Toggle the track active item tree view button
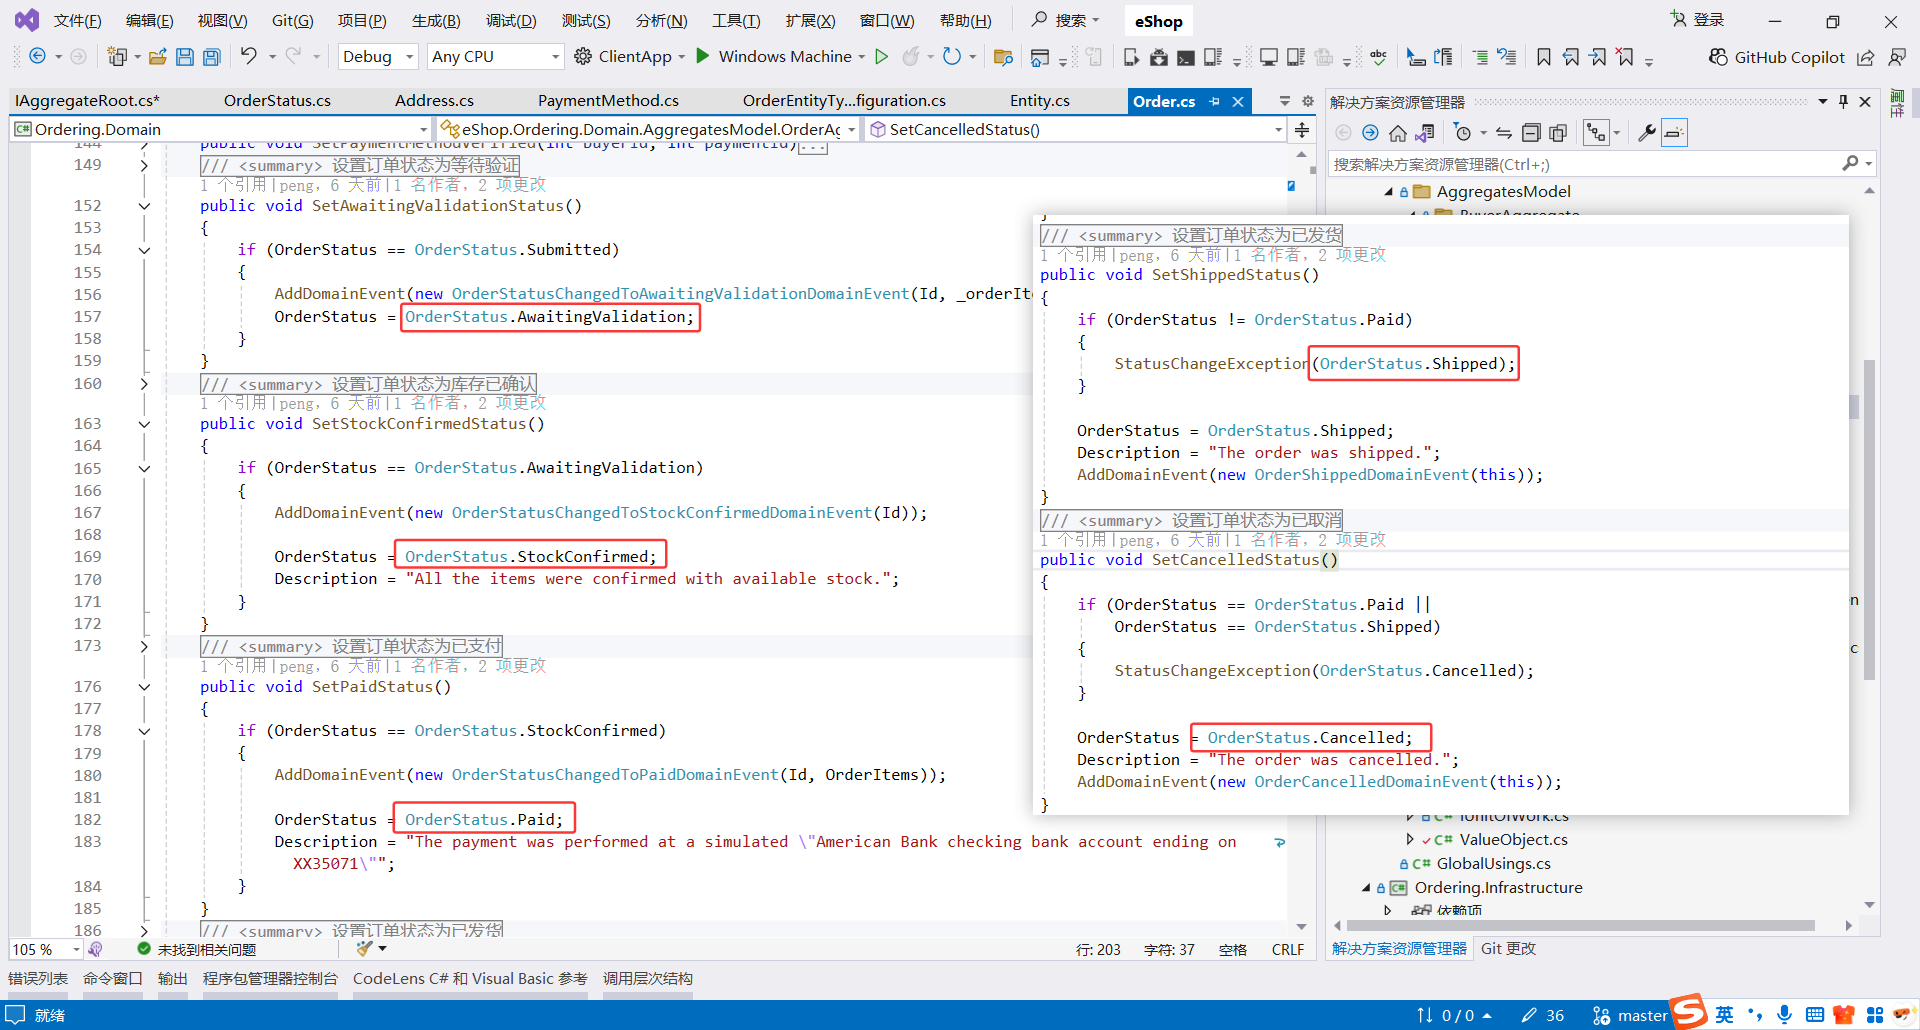 pyautogui.click(x=1596, y=133)
